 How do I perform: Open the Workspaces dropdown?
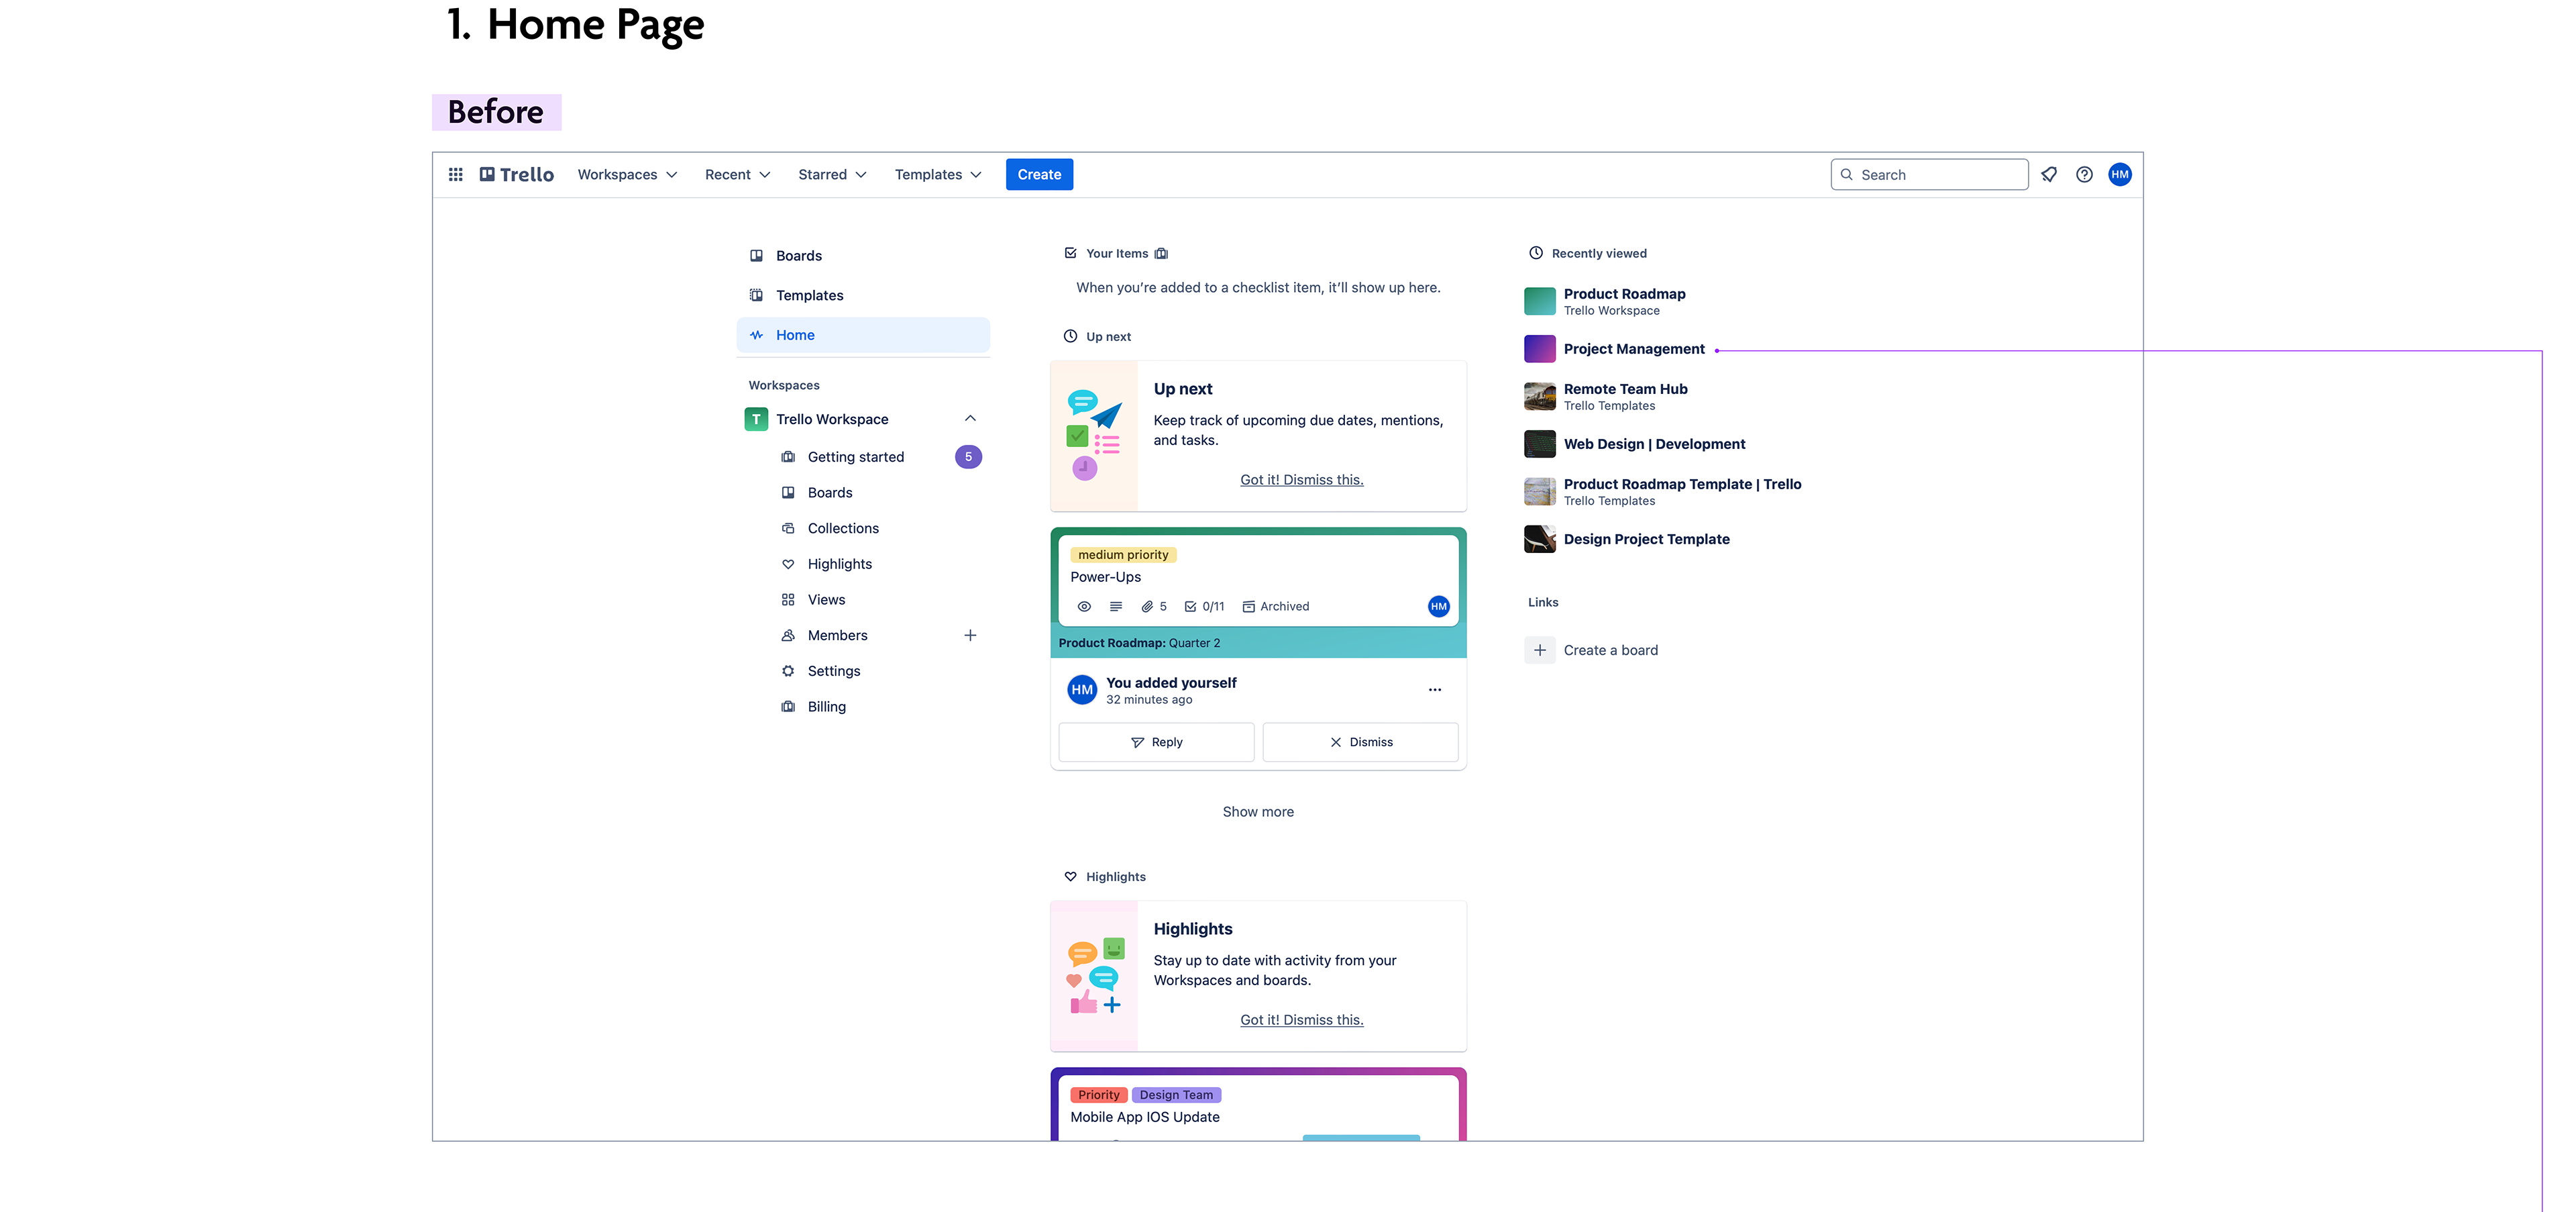627,174
